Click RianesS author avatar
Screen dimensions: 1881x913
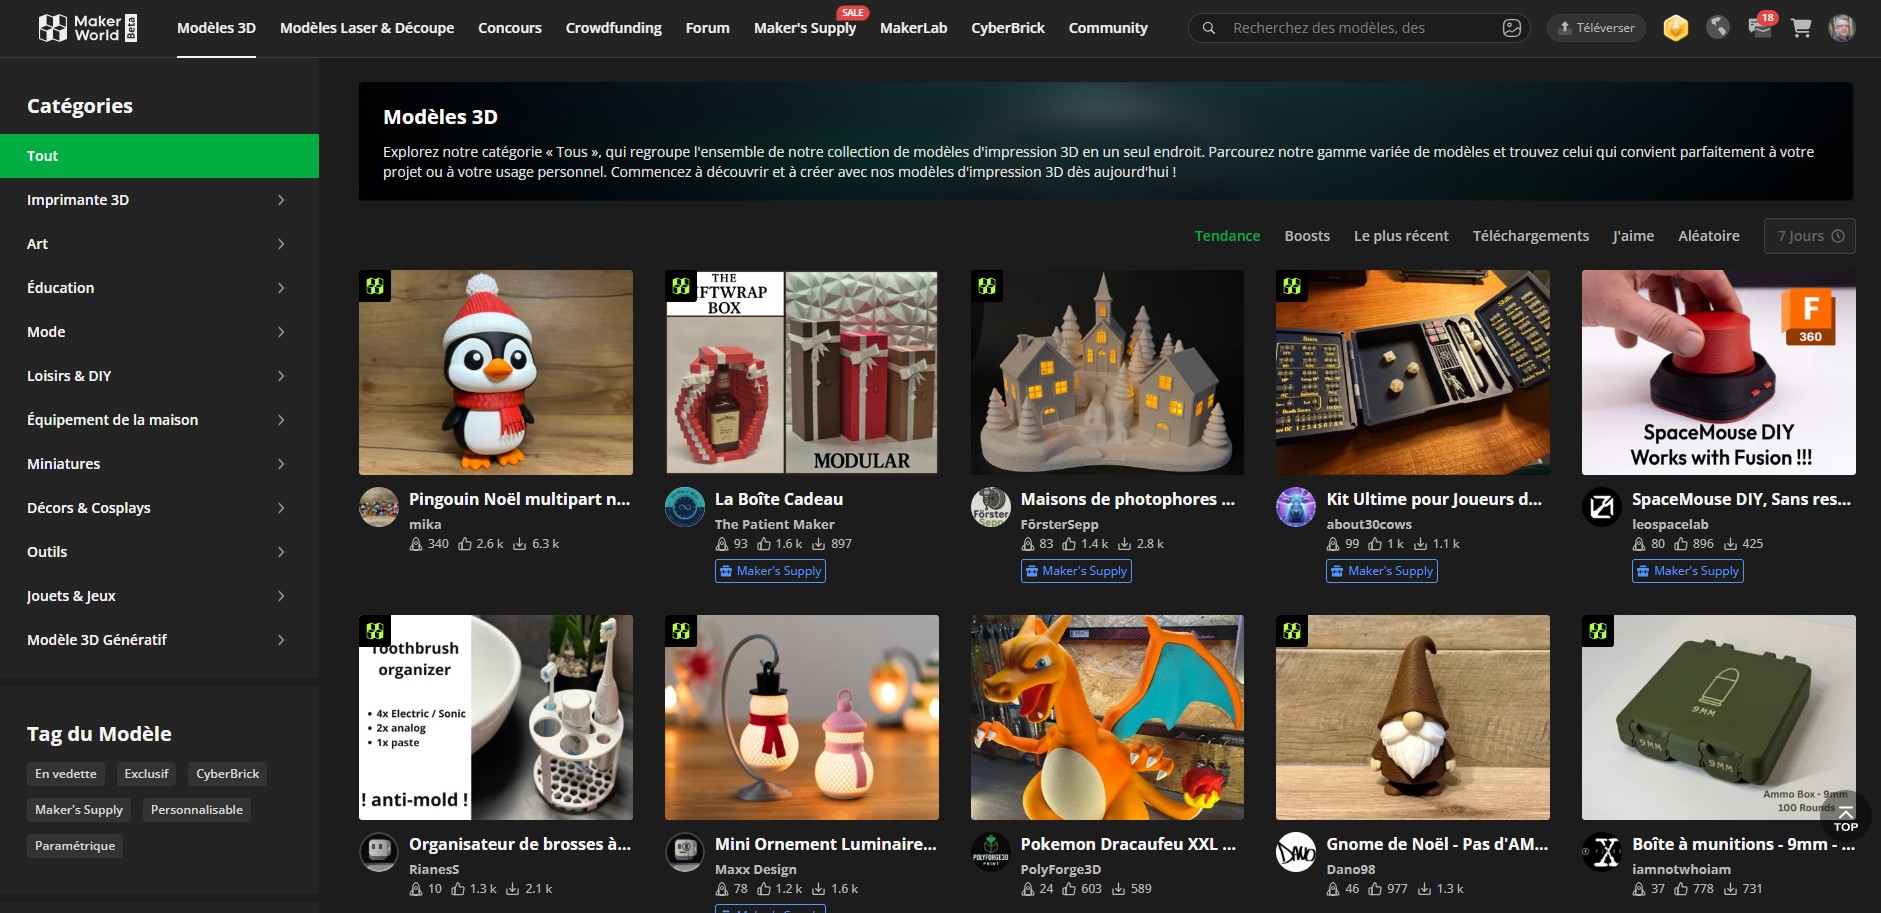pyautogui.click(x=379, y=852)
